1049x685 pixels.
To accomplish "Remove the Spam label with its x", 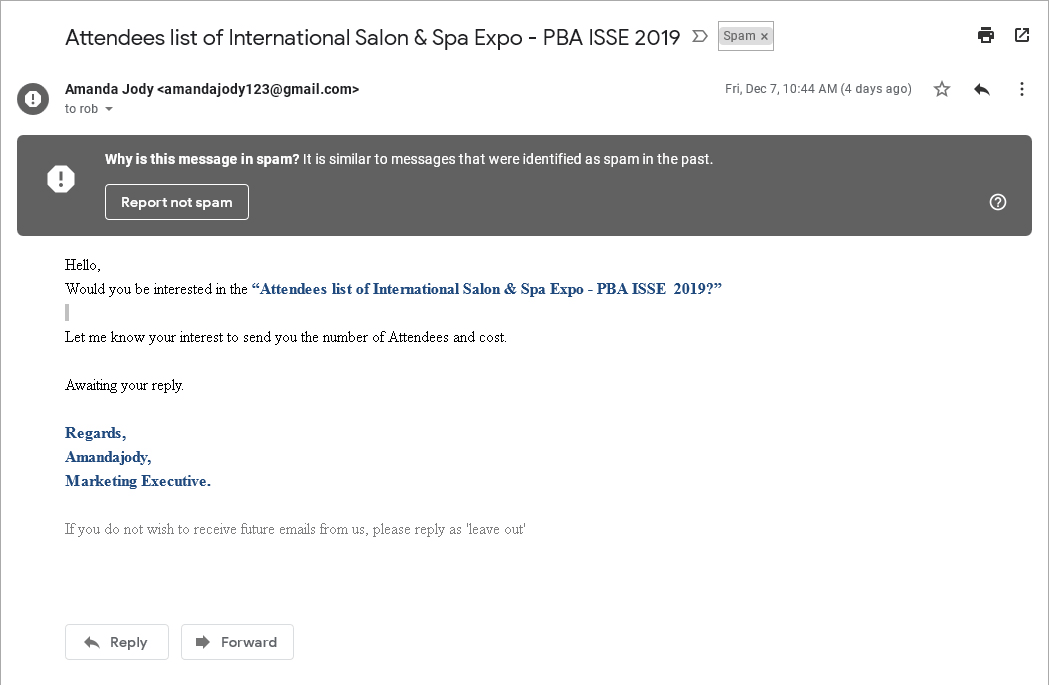I will (763, 34).
